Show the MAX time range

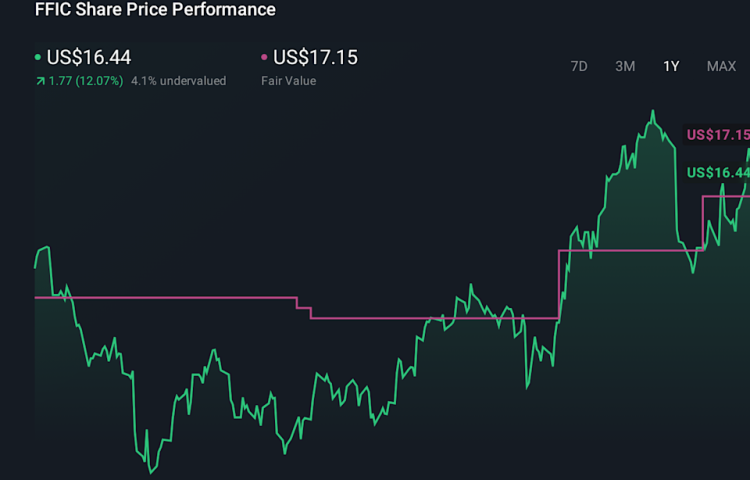click(721, 66)
